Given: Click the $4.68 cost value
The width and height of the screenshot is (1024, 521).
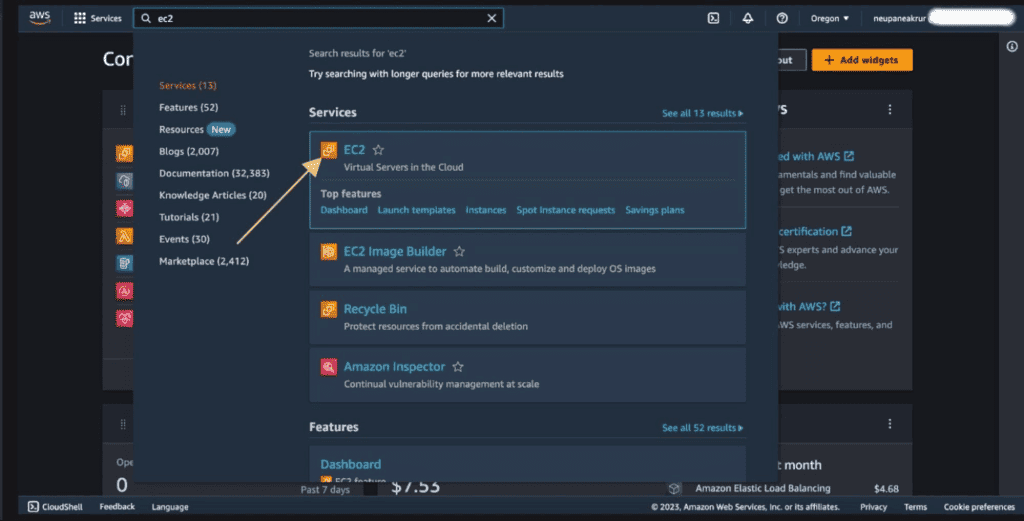Looking at the screenshot, I should 886,488.
